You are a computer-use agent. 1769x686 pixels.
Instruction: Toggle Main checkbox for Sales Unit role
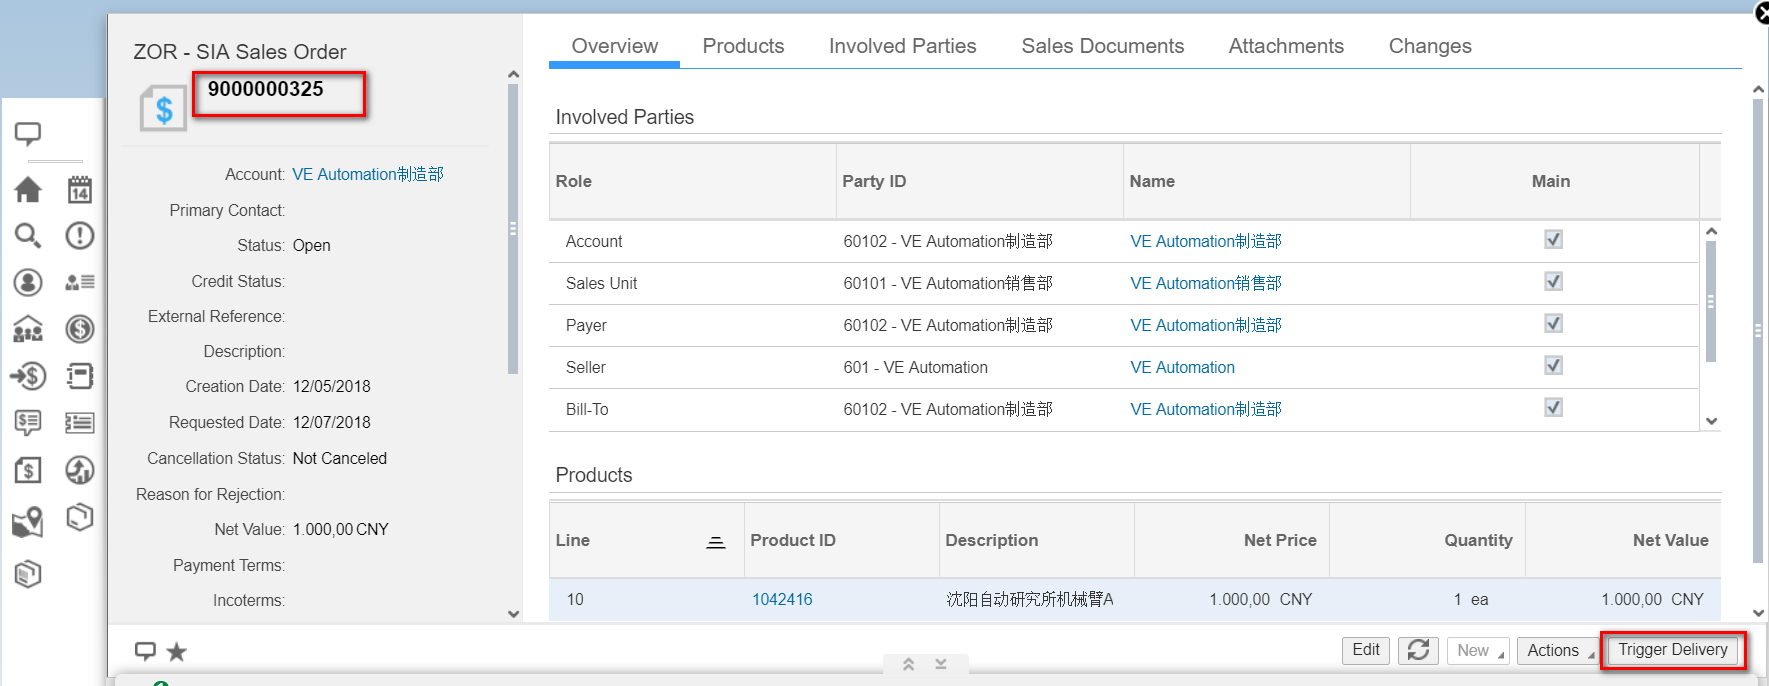[x=1553, y=282]
